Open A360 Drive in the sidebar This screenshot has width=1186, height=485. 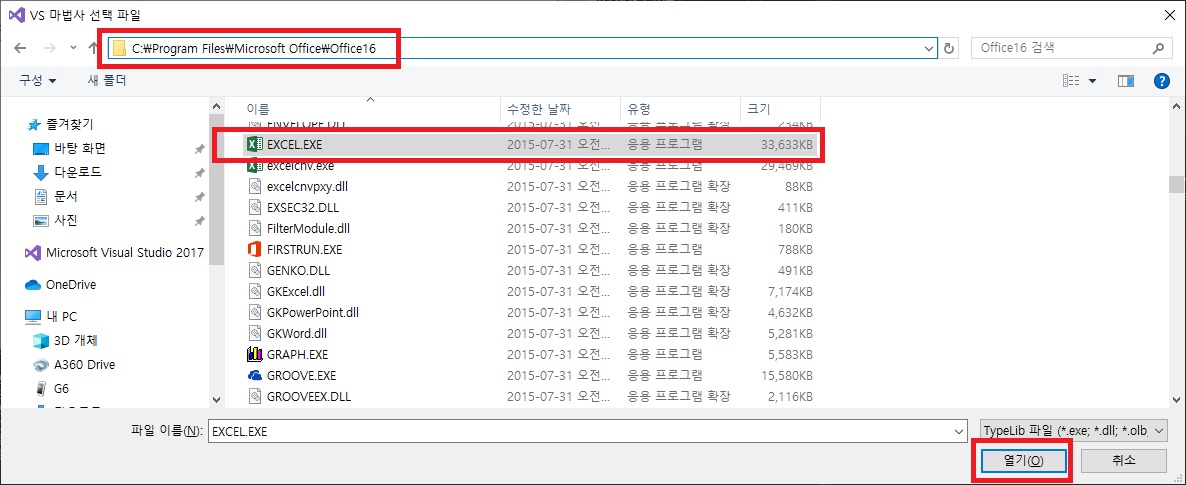74,365
